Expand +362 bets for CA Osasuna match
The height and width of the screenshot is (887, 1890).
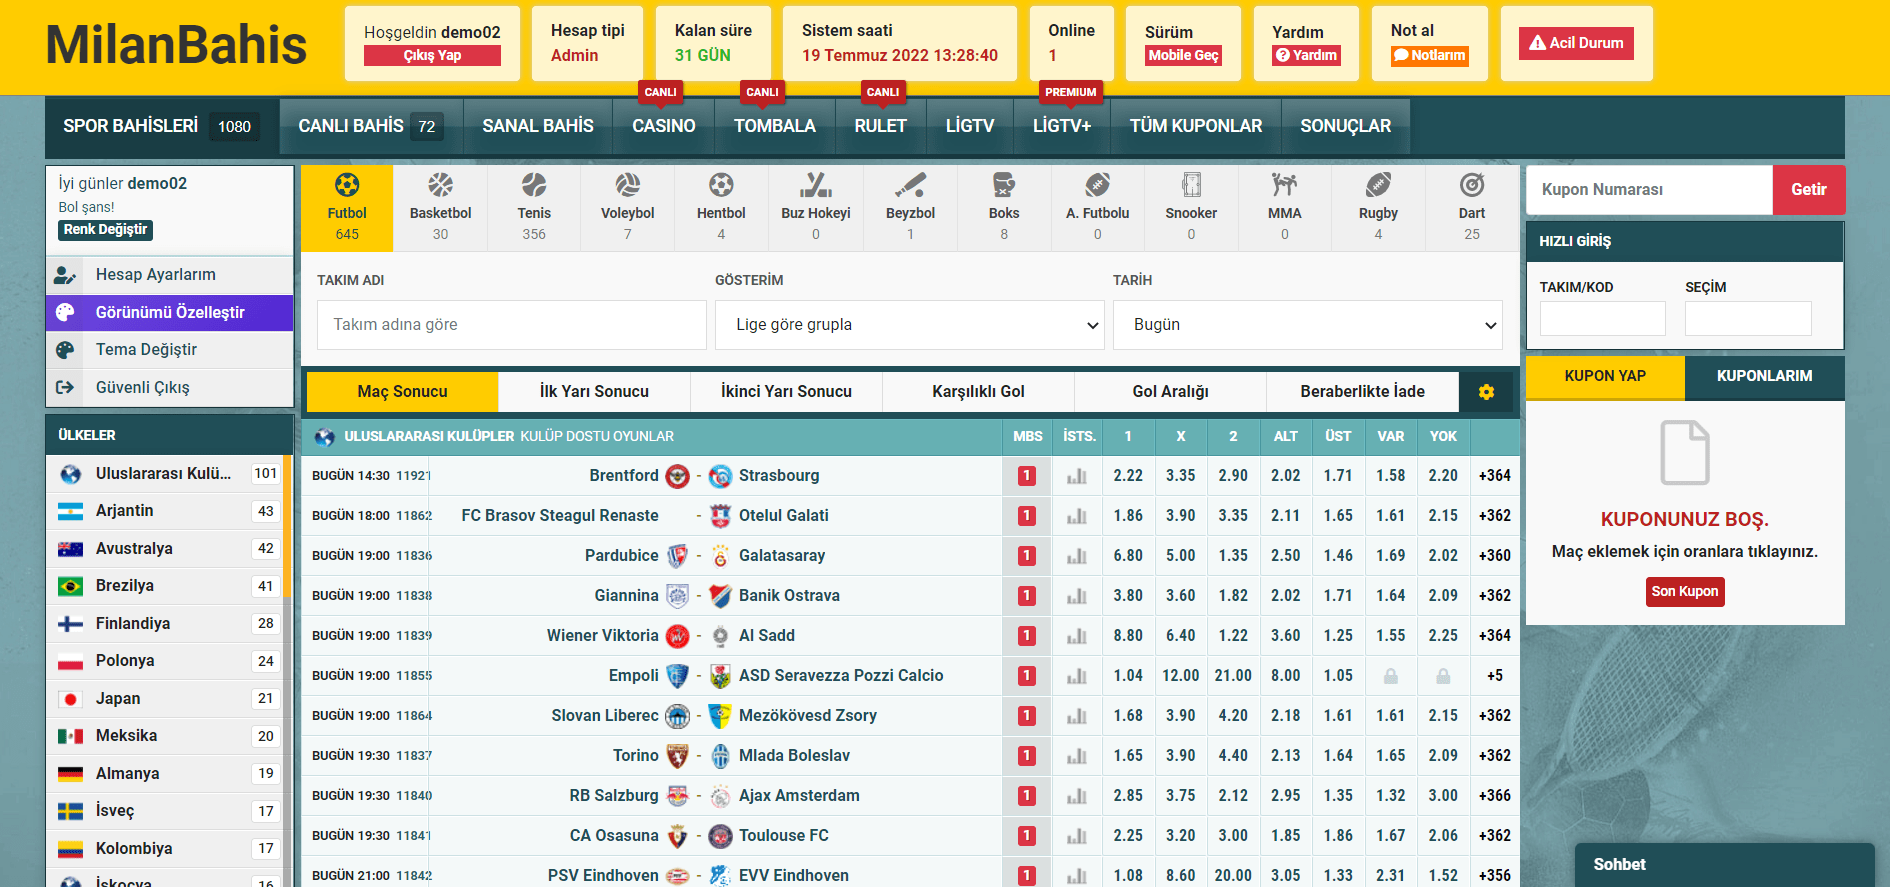point(1495,836)
